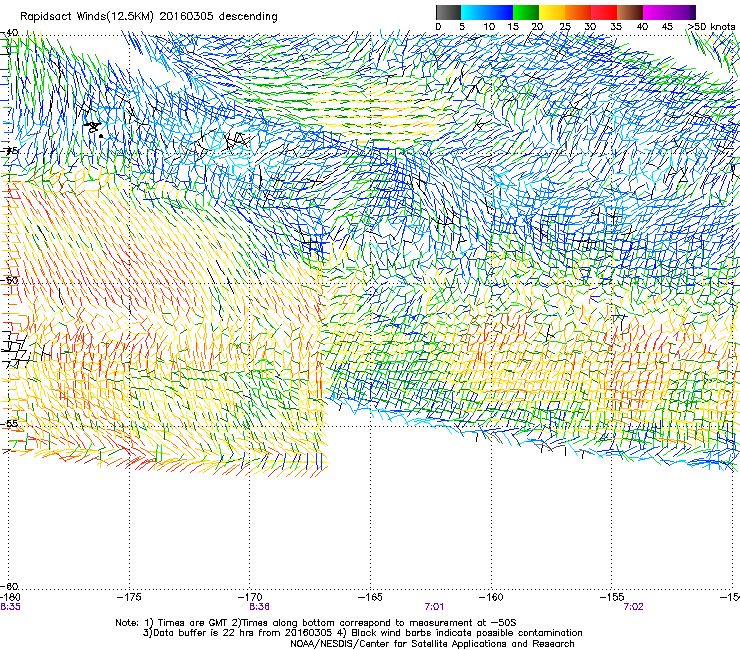740x650 pixels.
Task: Click the 6:36 purple time label
Action: (x=259, y=607)
